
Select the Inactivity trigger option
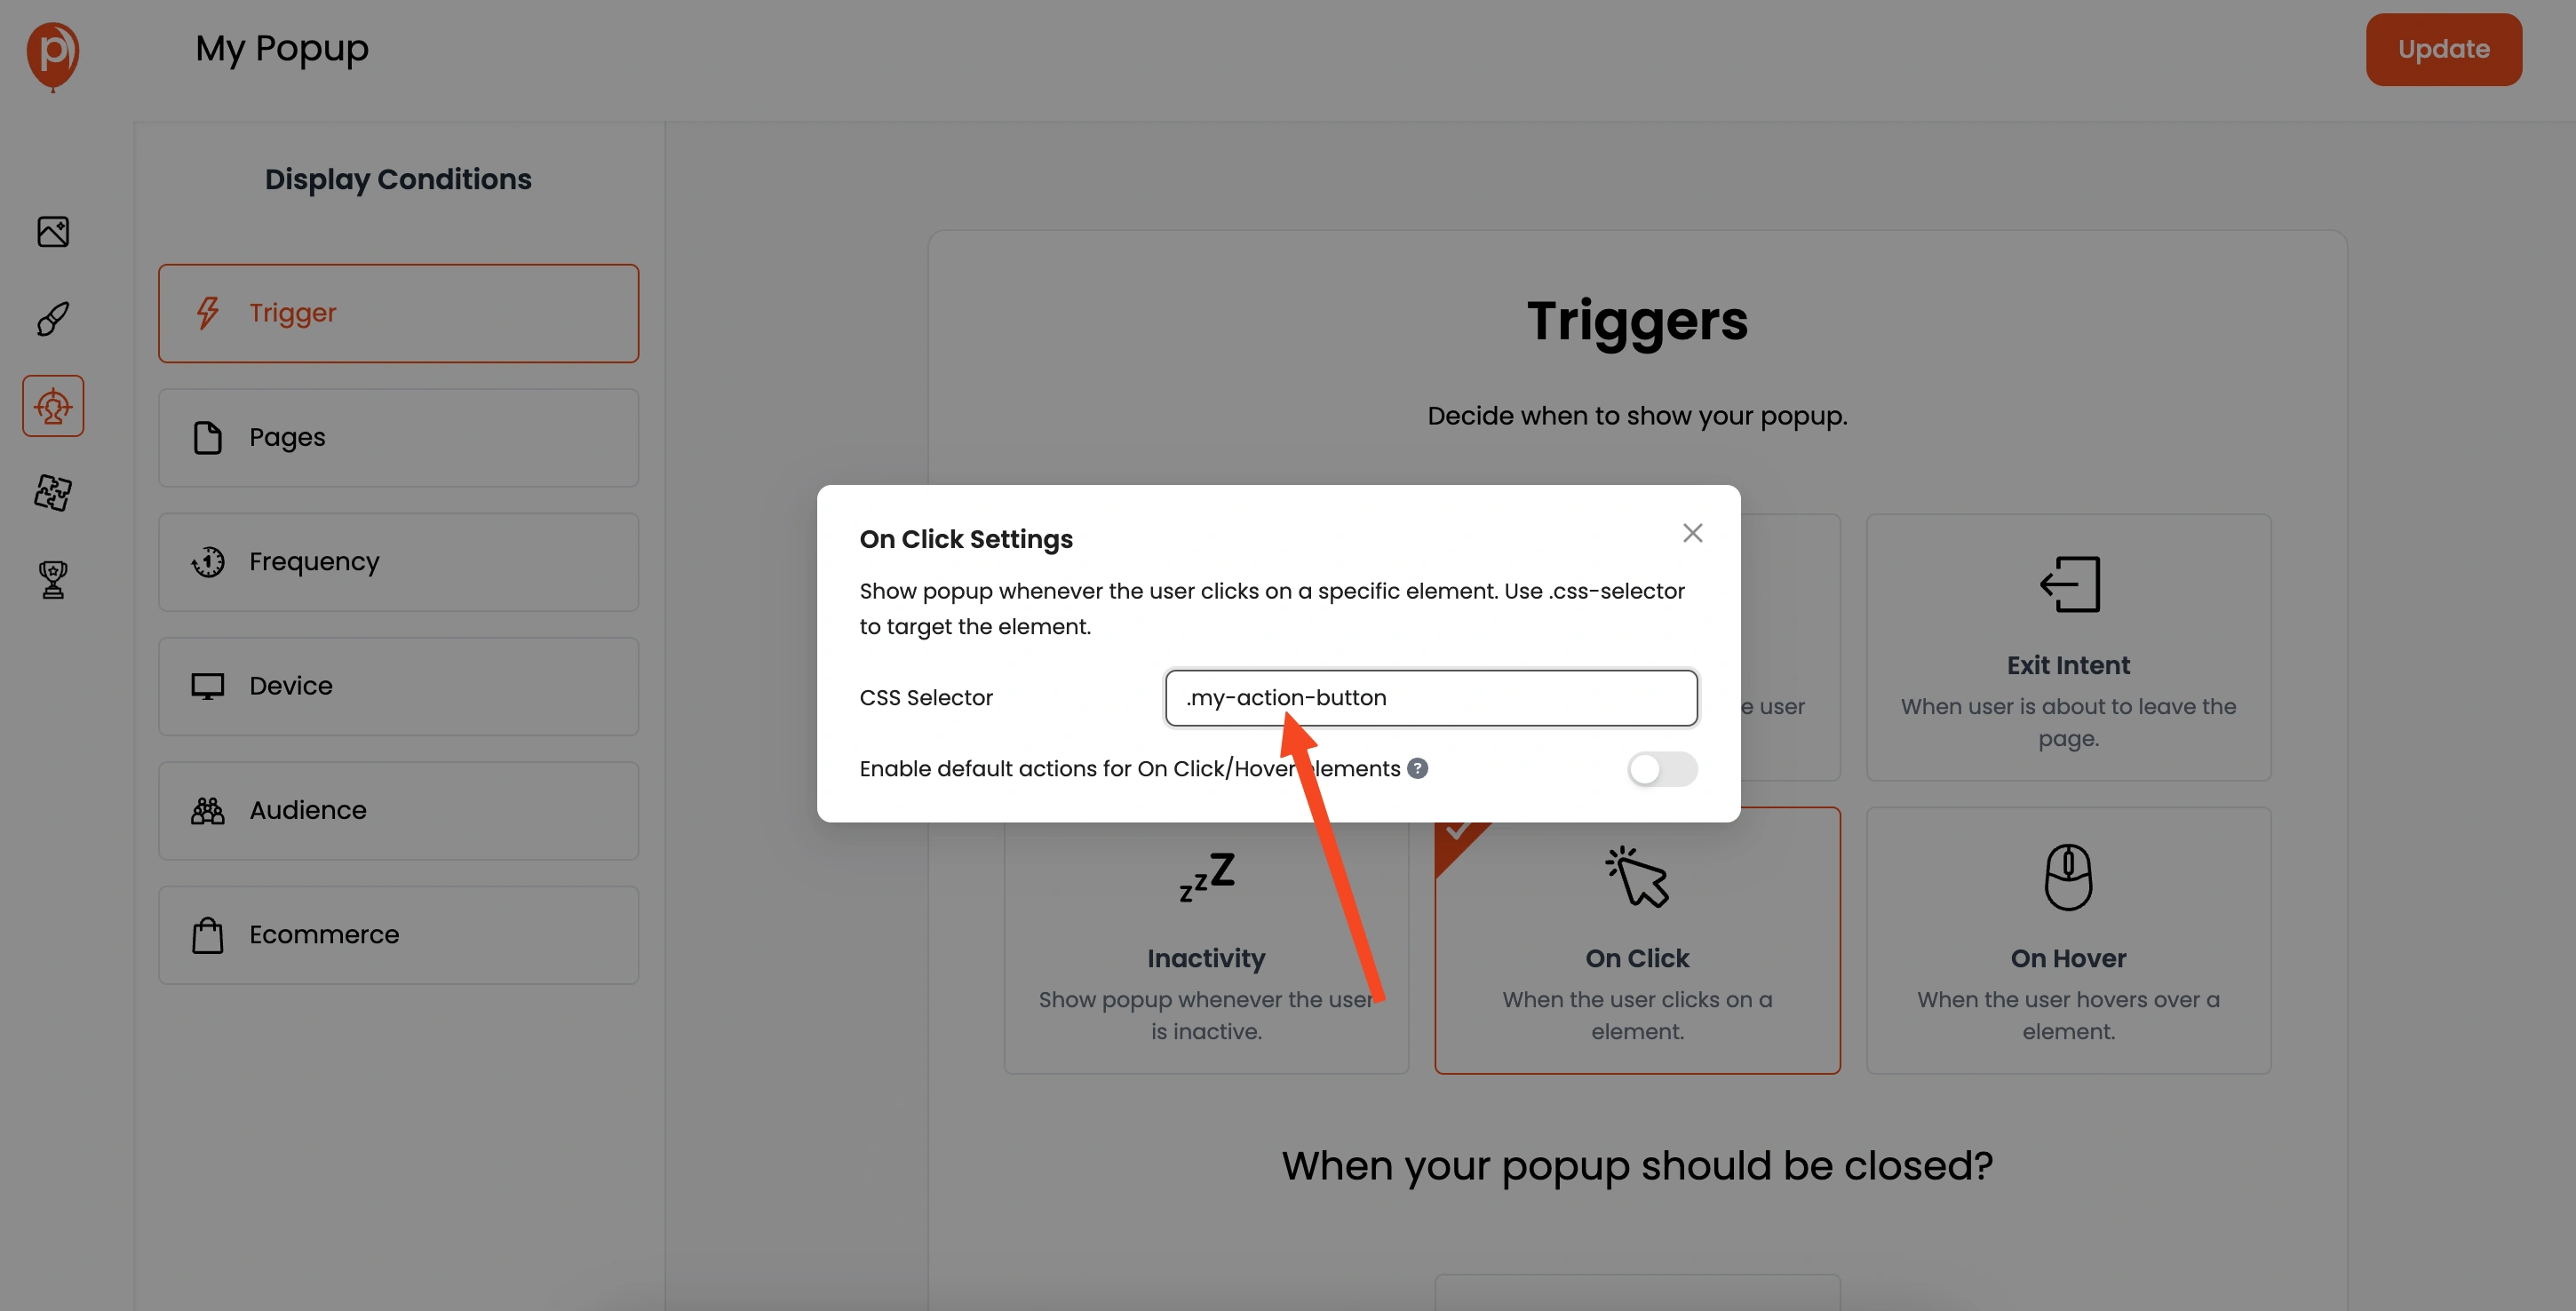tap(1205, 940)
